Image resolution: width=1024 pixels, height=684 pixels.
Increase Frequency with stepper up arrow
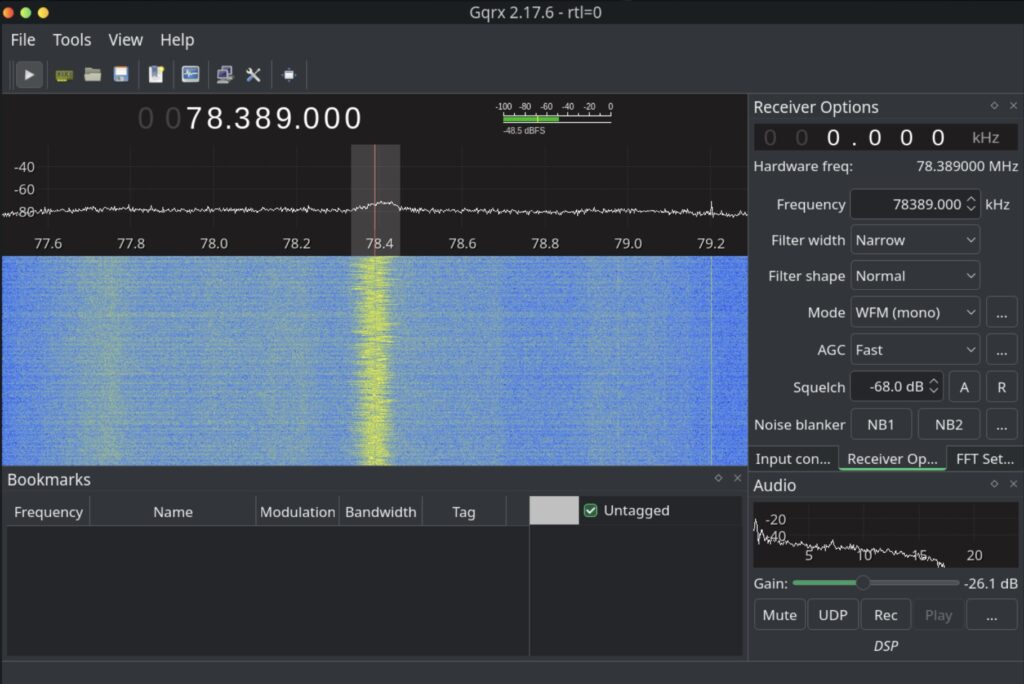(971, 199)
